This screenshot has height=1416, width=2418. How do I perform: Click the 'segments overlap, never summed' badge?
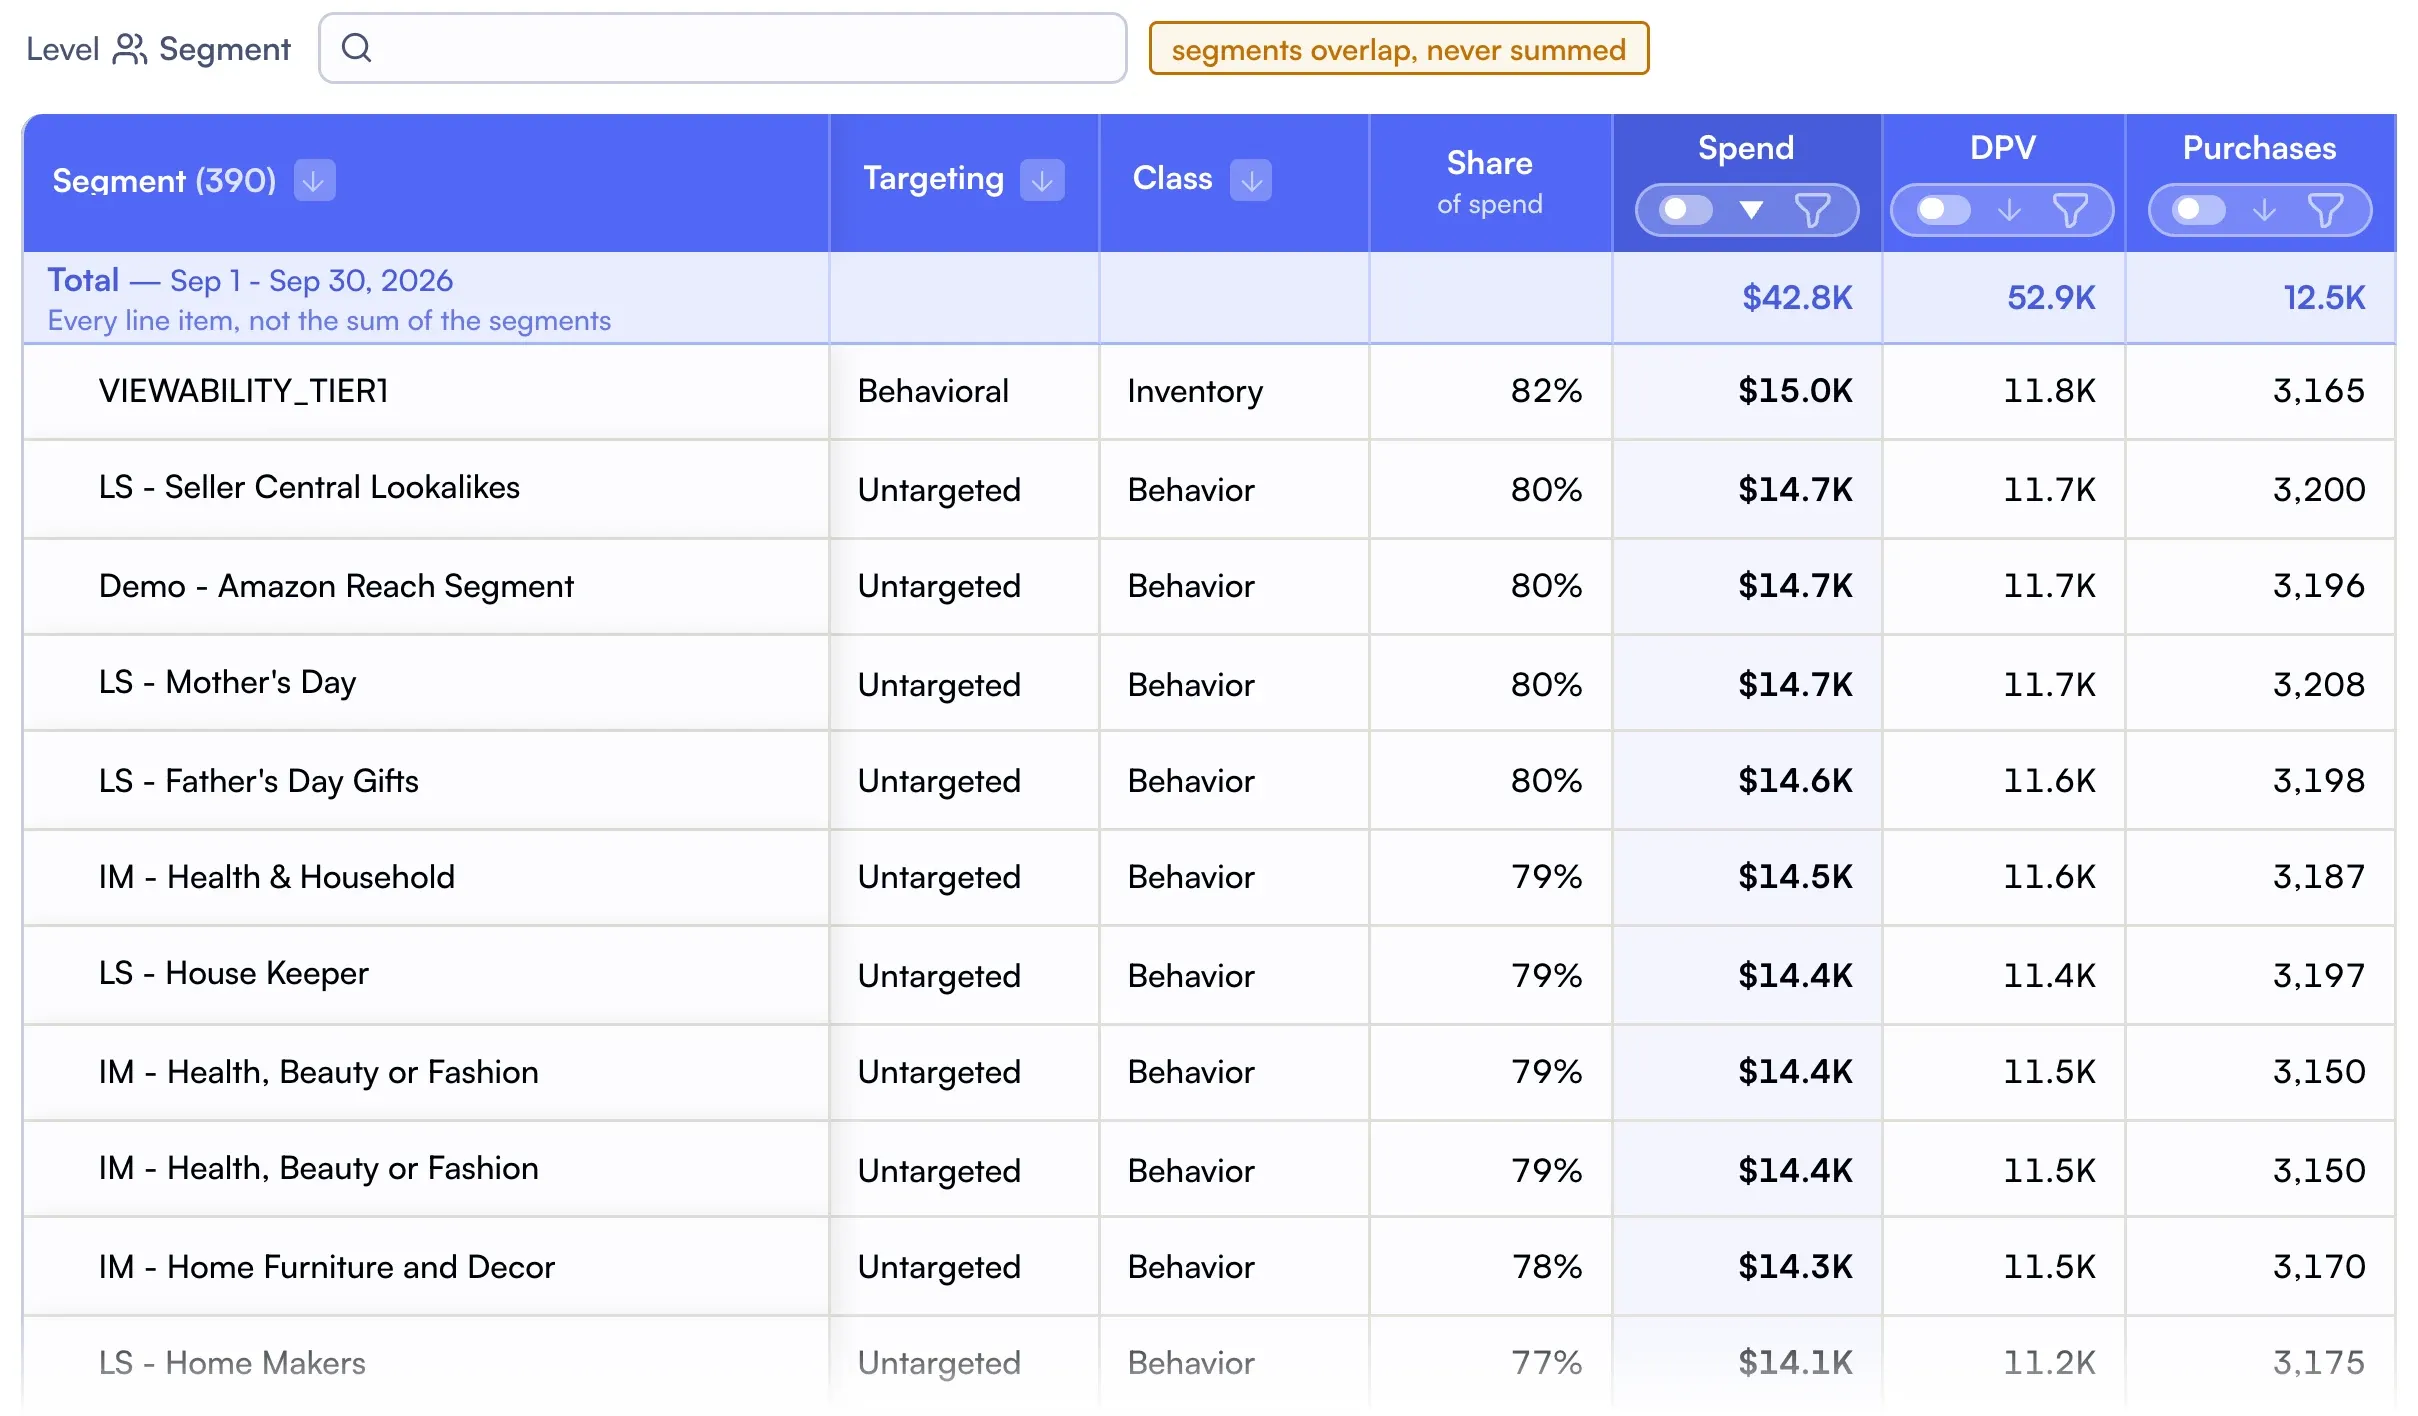click(1398, 49)
